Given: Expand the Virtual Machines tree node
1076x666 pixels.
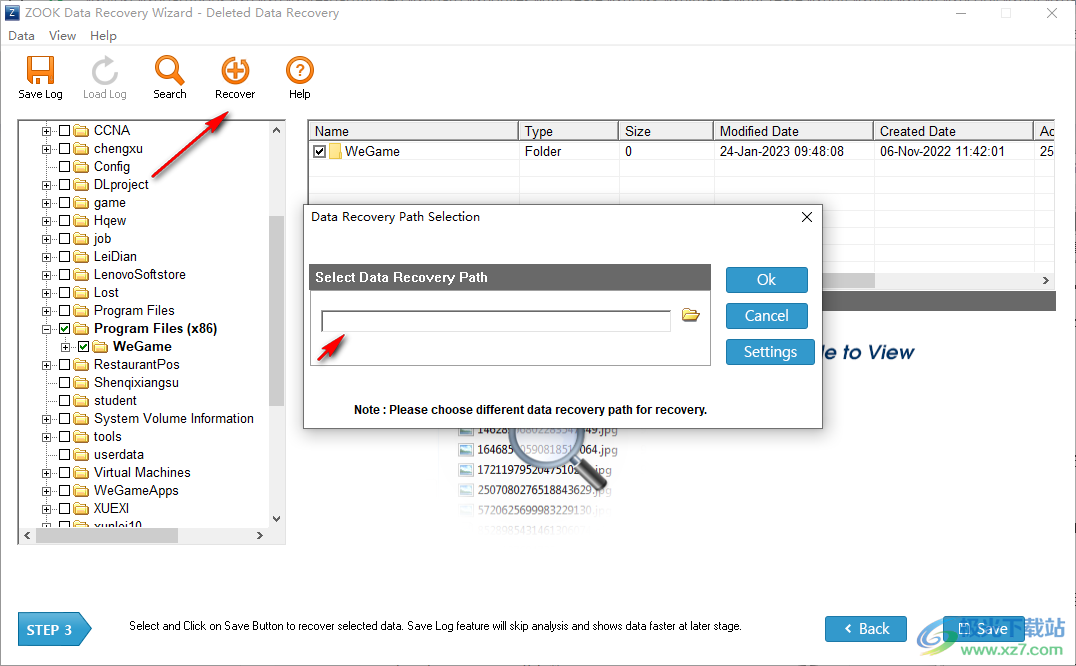Looking at the screenshot, I should click(x=47, y=472).
